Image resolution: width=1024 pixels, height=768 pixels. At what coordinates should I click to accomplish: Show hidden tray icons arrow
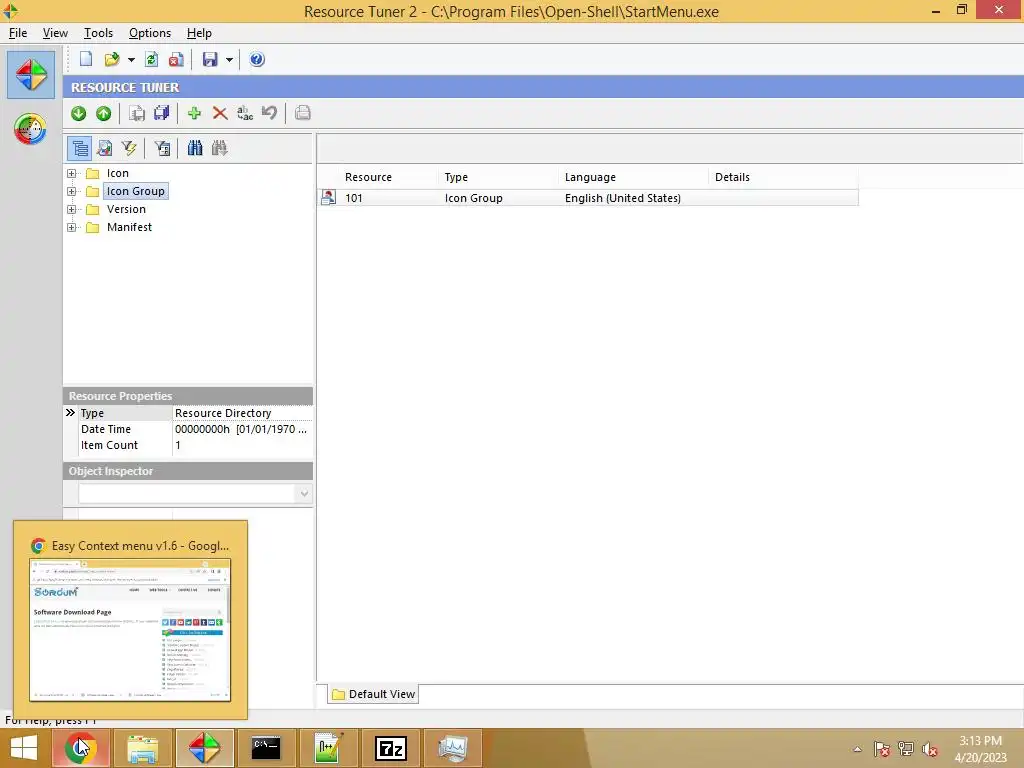pos(857,749)
